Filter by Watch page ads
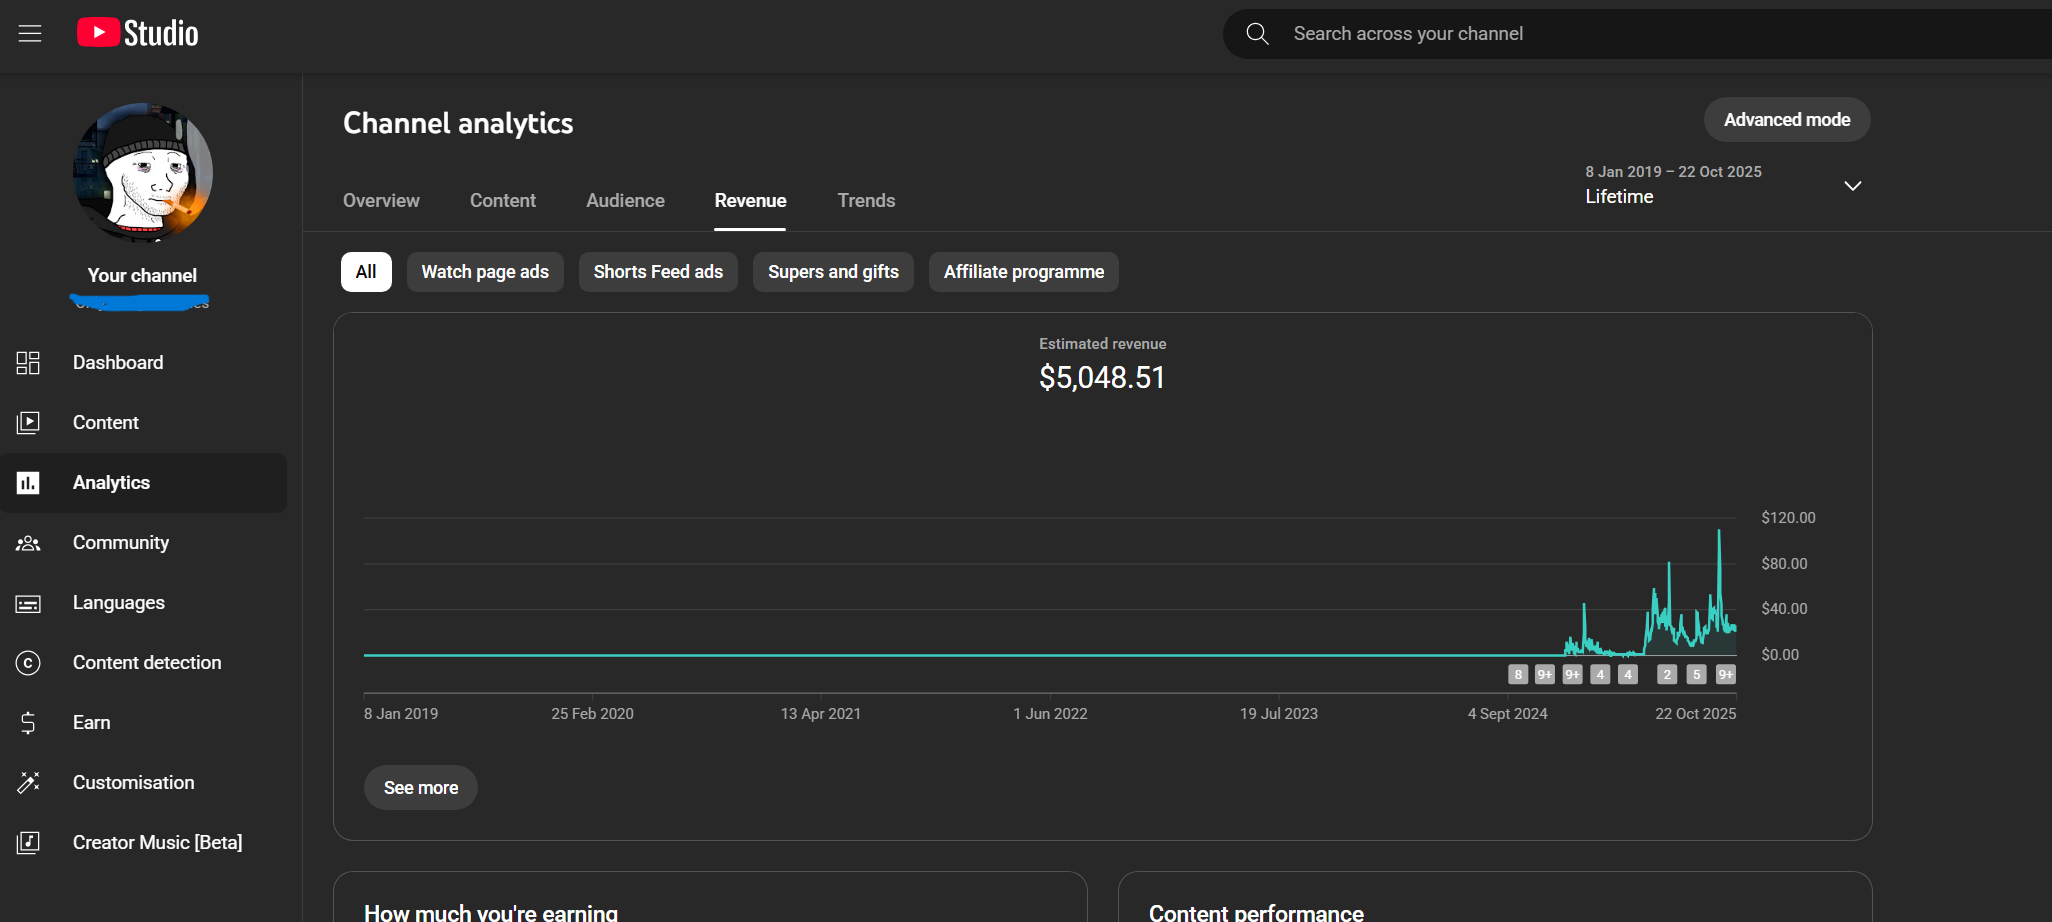Viewport: 2052px width, 922px height. click(485, 272)
